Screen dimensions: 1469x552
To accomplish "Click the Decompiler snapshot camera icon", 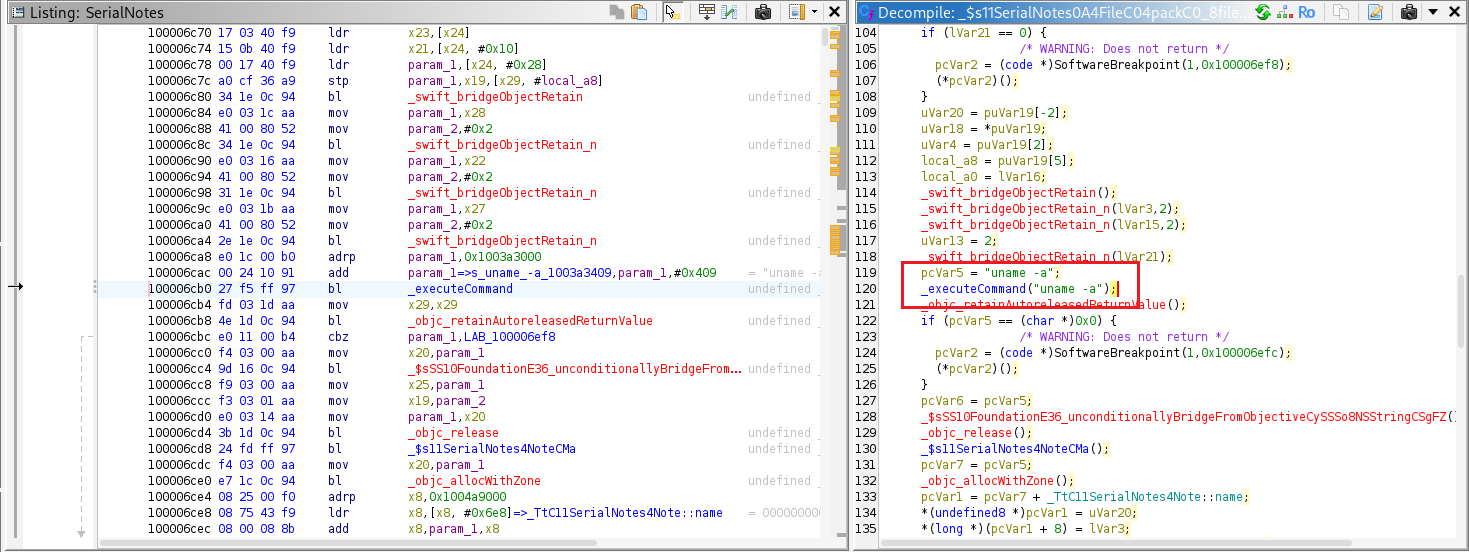I will [1409, 12].
